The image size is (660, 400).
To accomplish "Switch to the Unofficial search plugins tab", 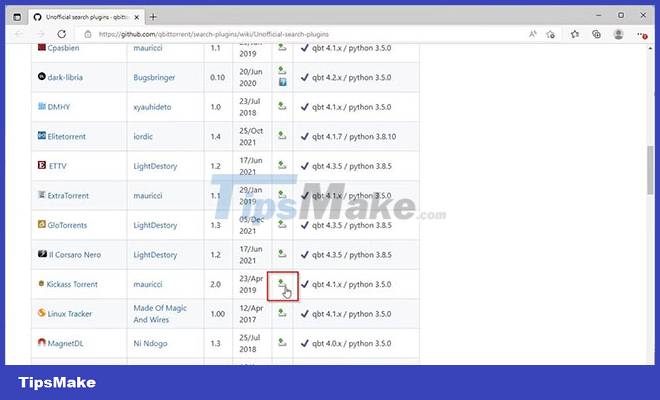I will pyautogui.click(x=86, y=17).
